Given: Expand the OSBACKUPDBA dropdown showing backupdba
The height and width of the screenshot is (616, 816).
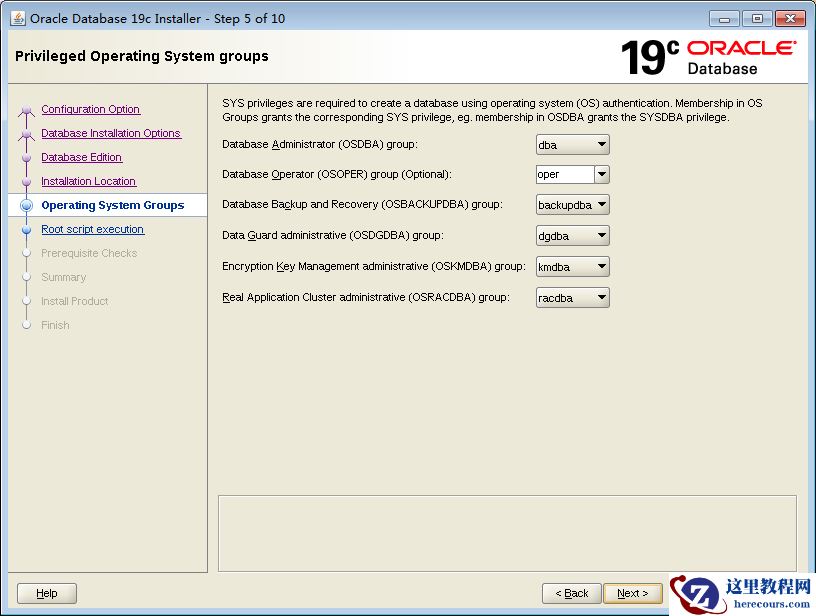Looking at the screenshot, I should 572,205.
